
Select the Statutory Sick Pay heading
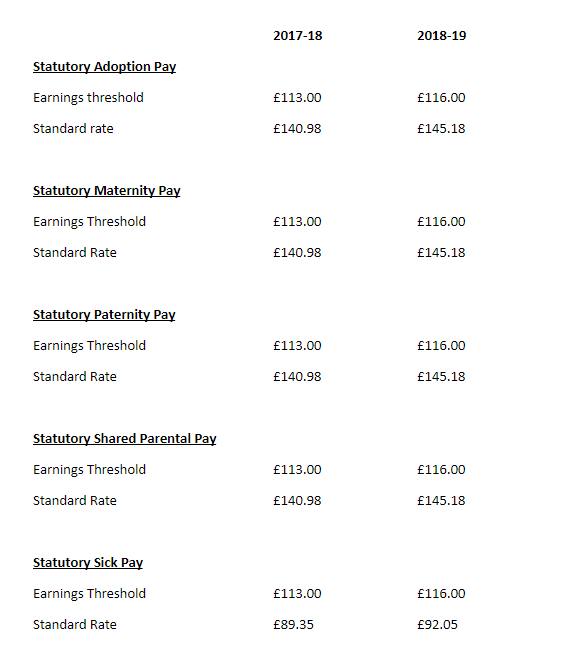(x=88, y=563)
